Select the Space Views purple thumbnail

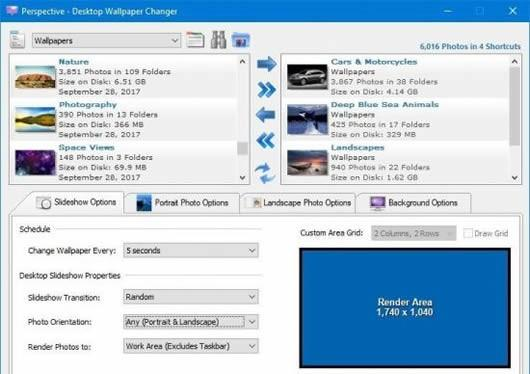pos(35,163)
